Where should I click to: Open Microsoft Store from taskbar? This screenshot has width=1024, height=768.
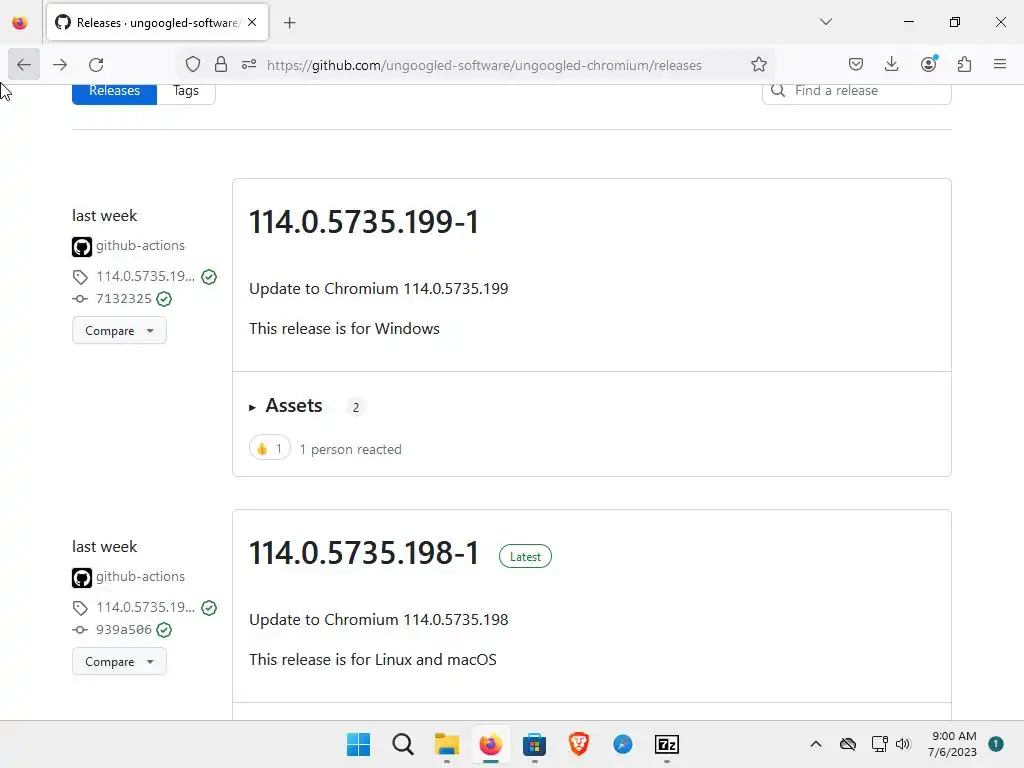coord(534,744)
